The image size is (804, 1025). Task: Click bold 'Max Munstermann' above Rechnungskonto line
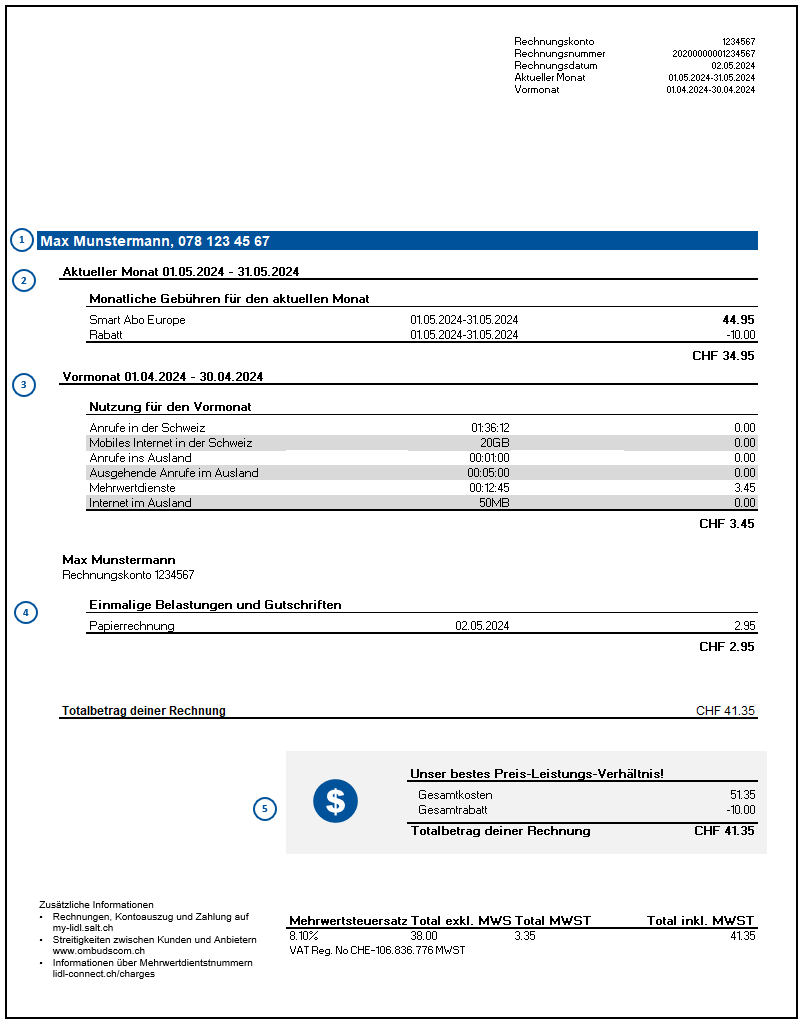(119, 560)
